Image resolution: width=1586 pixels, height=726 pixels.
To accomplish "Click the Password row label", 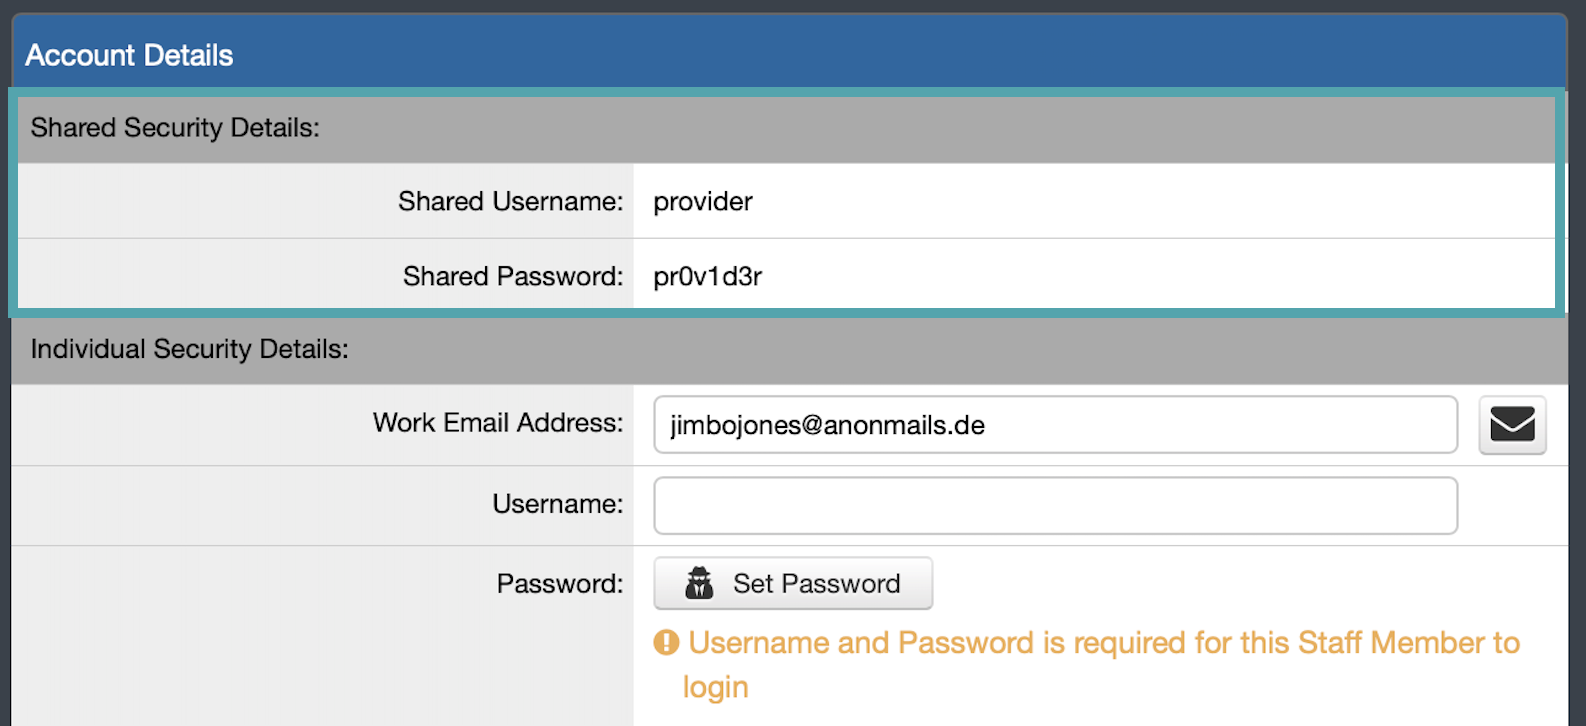I will 560,583.
